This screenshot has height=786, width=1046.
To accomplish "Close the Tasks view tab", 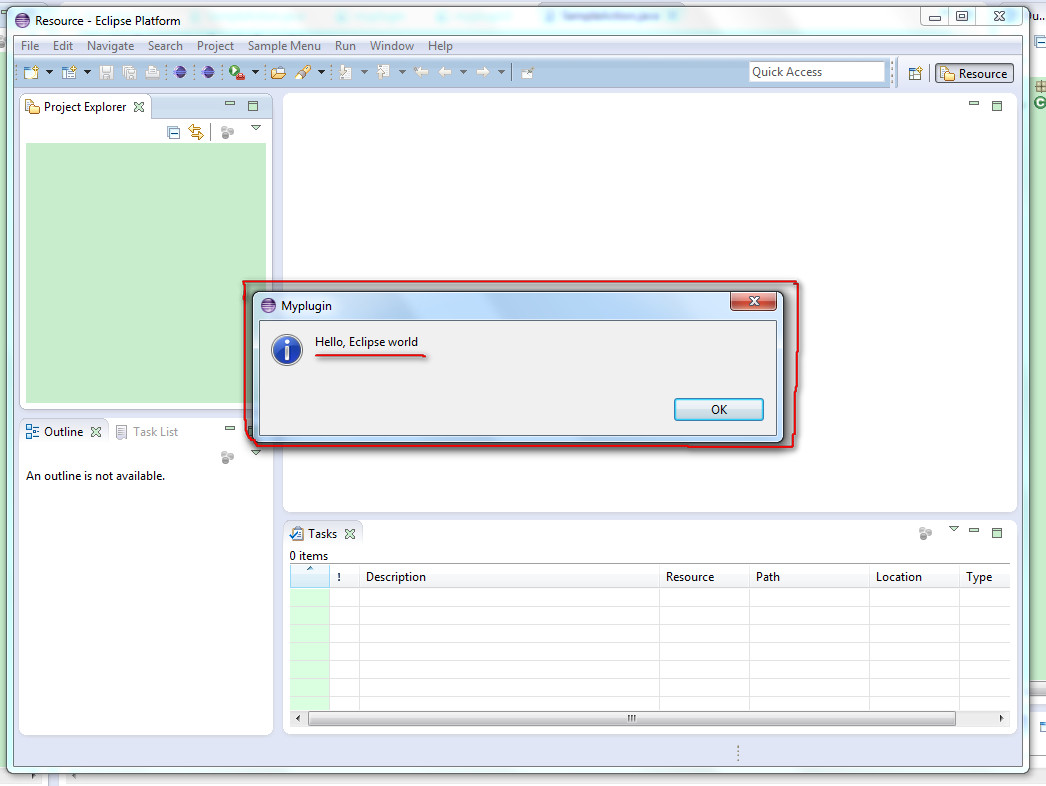I will coord(350,534).
